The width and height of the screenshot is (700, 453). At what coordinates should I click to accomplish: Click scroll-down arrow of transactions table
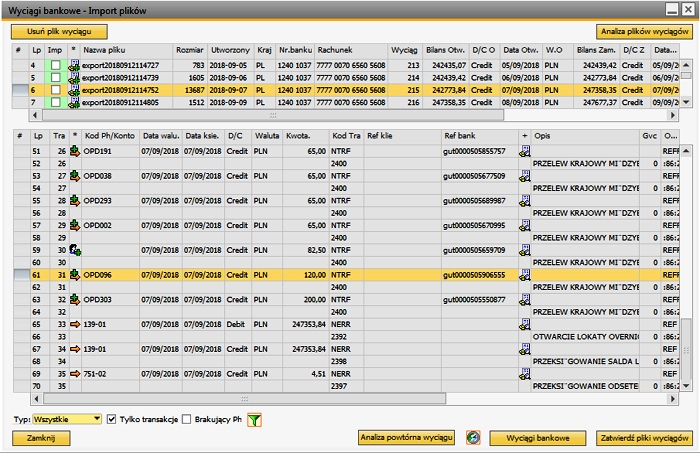(x=686, y=386)
